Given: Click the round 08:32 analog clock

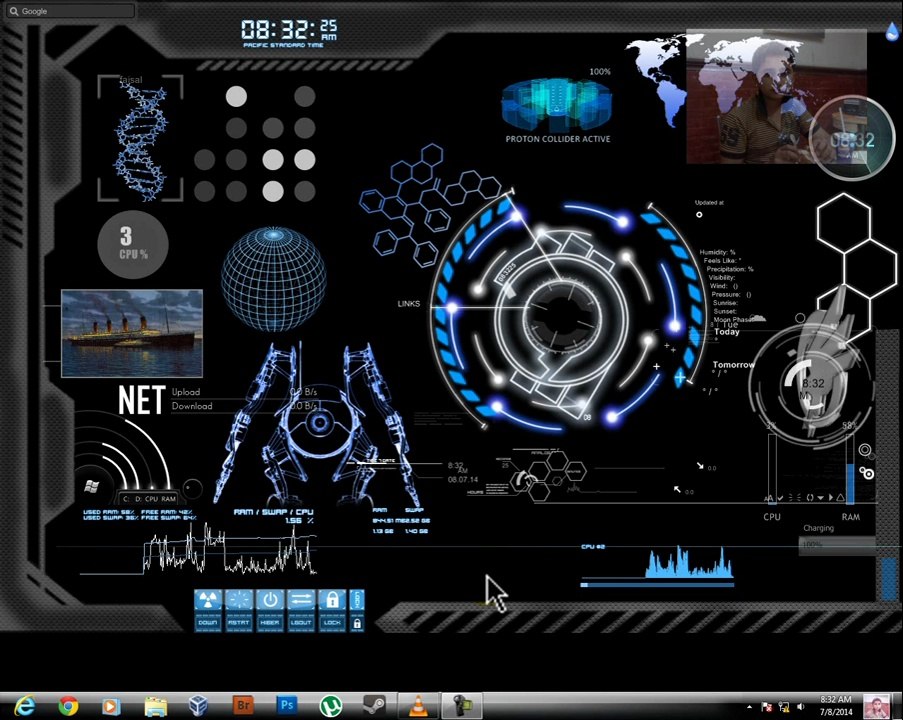Looking at the screenshot, I should coord(852,138).
